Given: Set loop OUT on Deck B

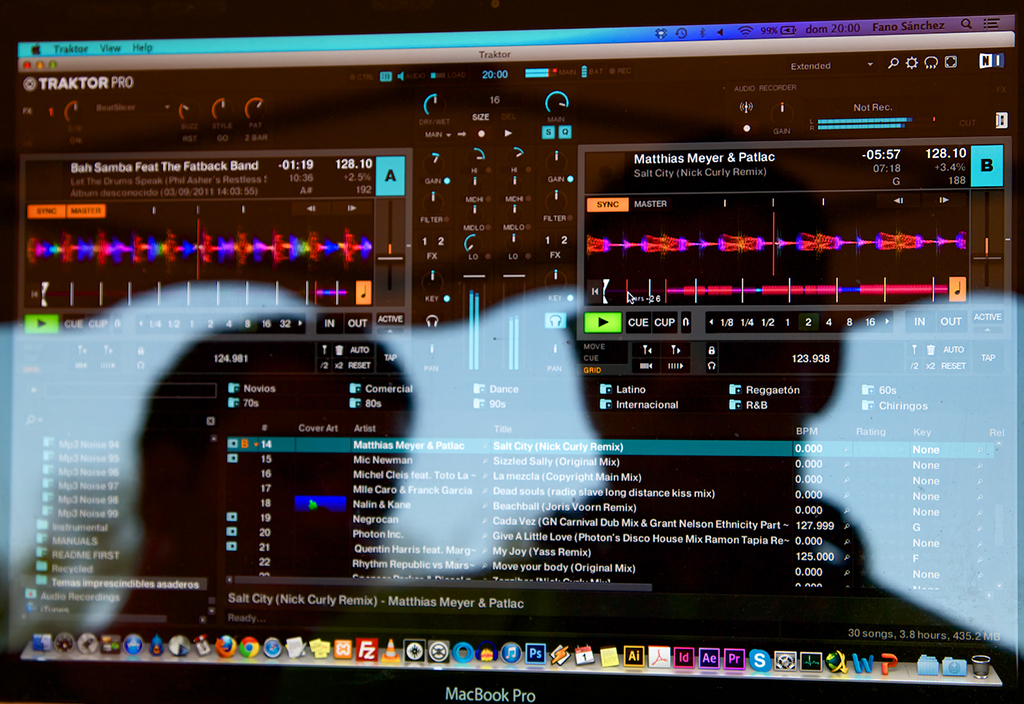Looking at the screenshot, I should click(950, 321).
